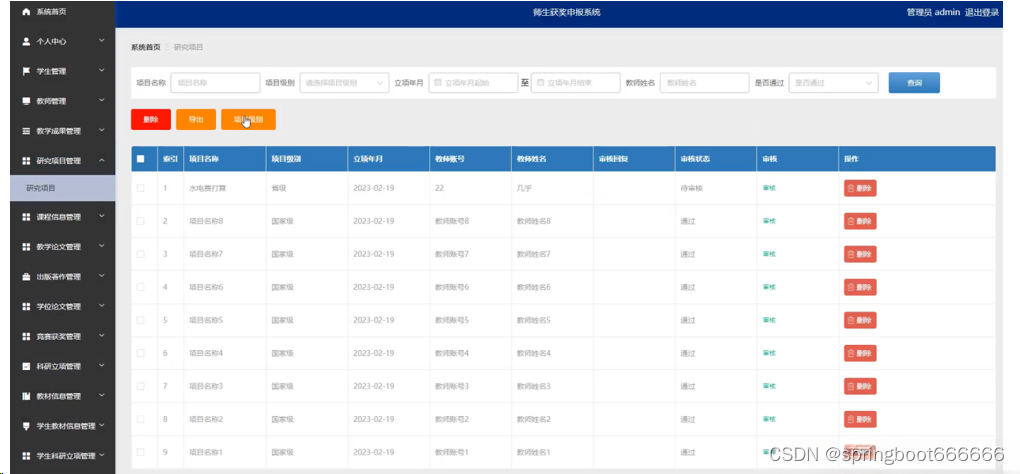1020x474 pixels.
Task: Click the red 删除 button above the table
Action: pyautogui.click(x=151, y=120)
